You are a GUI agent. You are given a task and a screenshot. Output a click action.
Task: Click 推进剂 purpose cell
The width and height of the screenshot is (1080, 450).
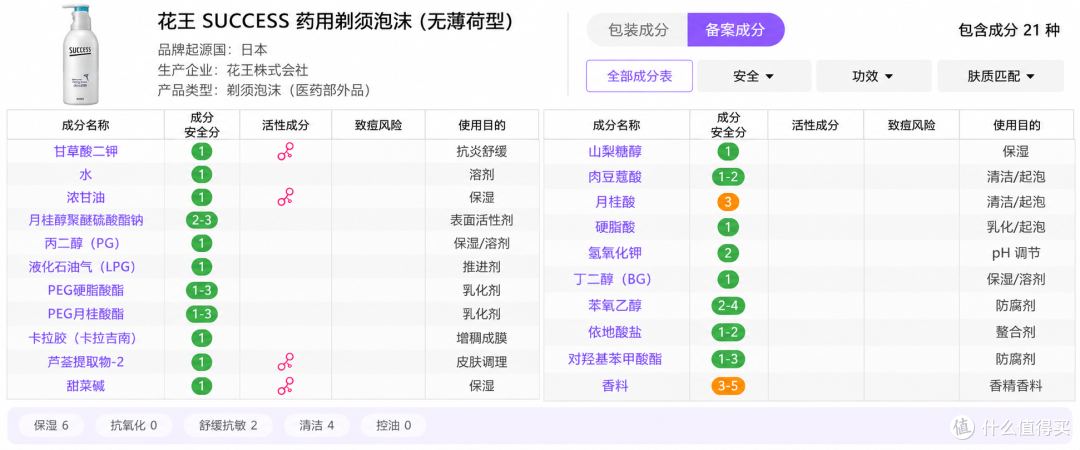482,267
